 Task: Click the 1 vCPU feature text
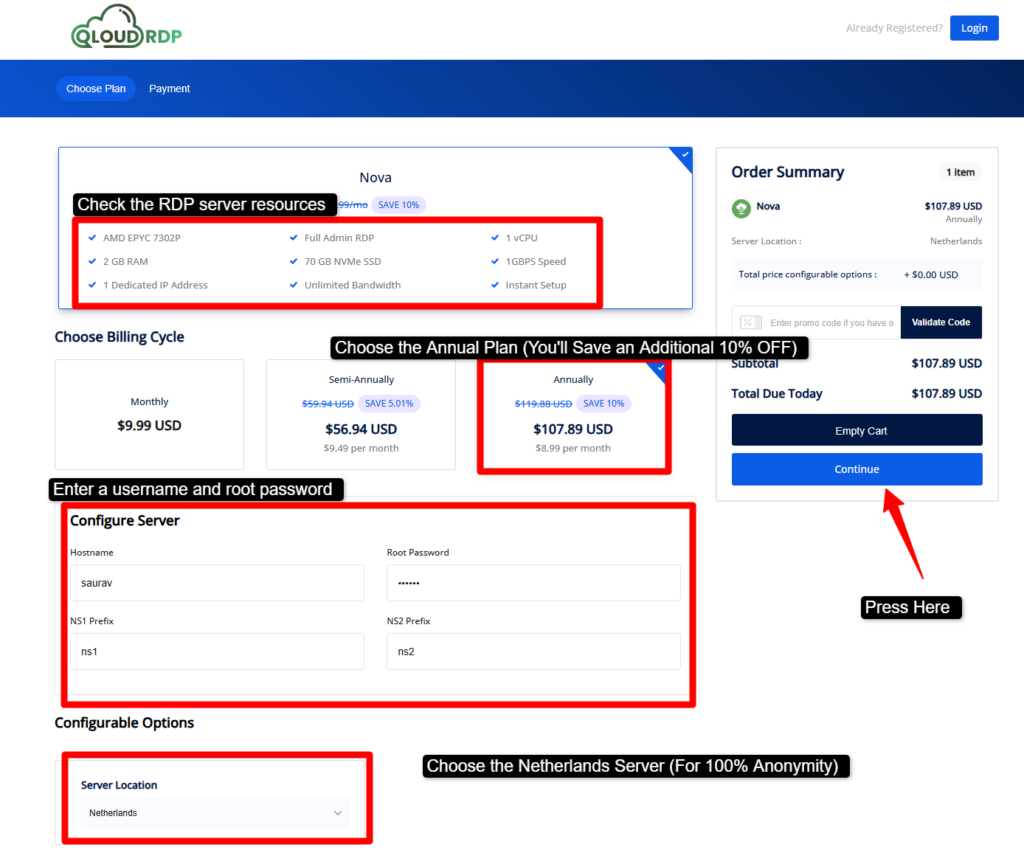521,238
